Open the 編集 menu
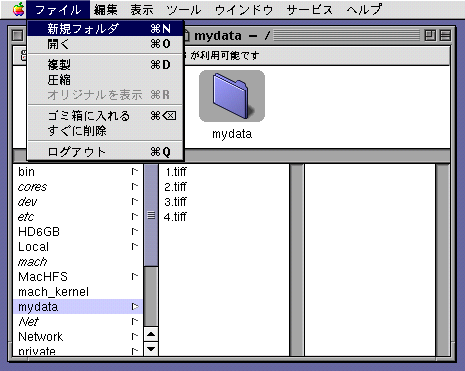Screen dimensions: 465x371 pos(106,10)
